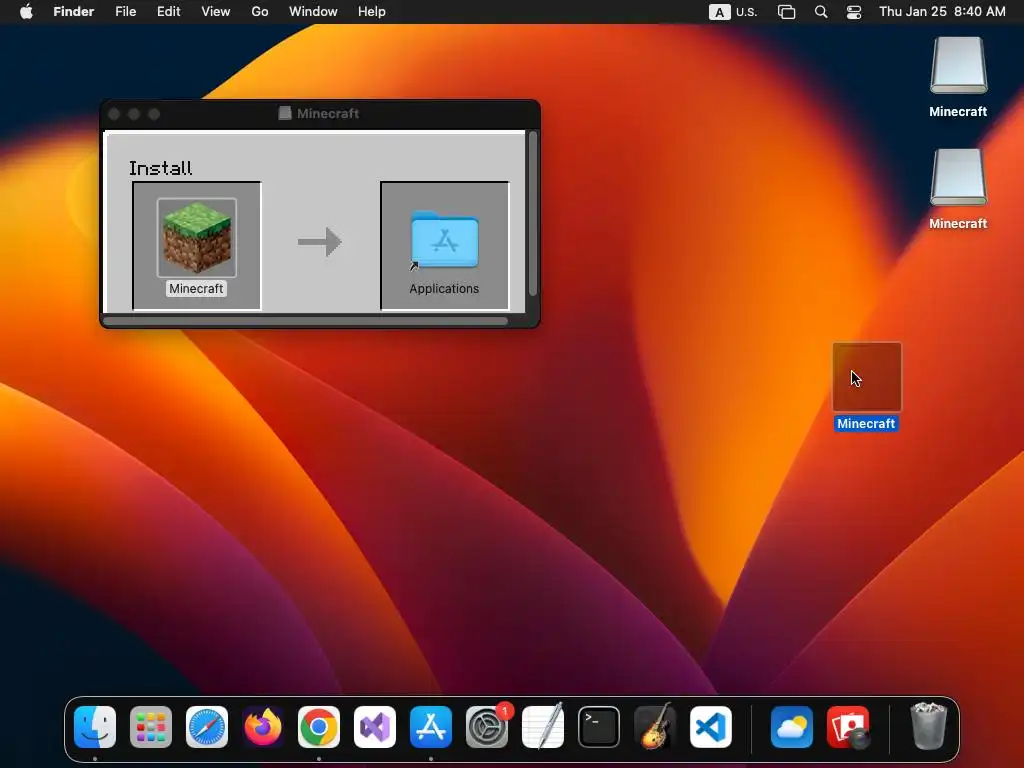Click the Minecraft label under the grass block
This screenshot has height=768, width=1024.
(196, 289)
